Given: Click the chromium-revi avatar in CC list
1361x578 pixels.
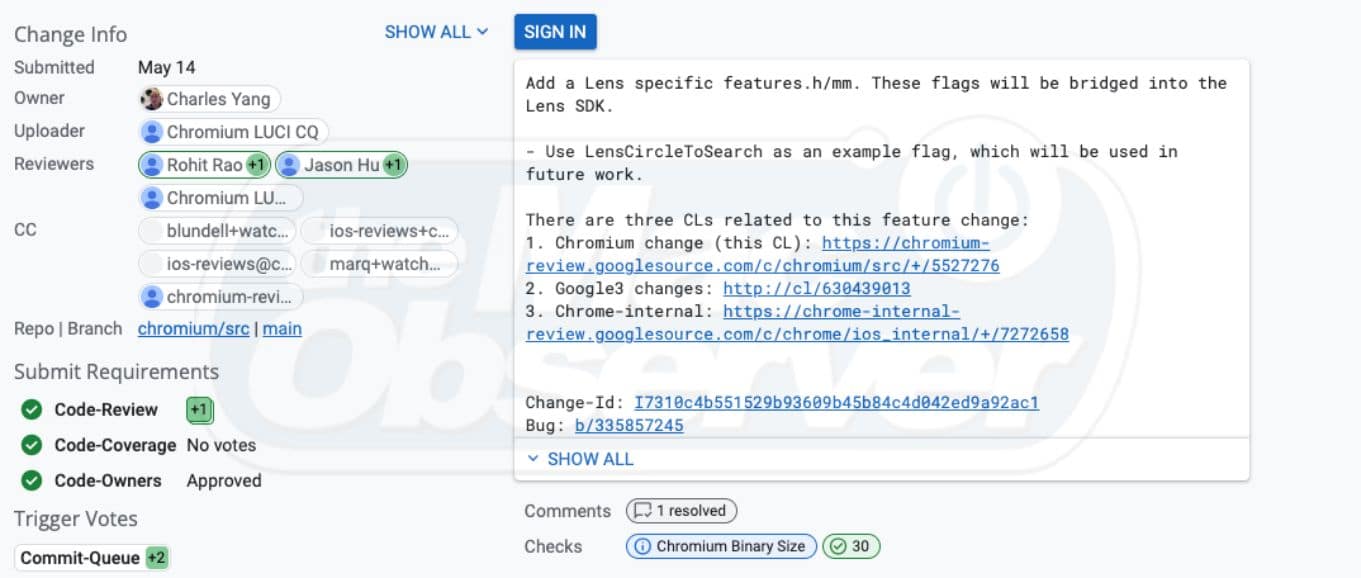Looking at the screenshot, I should pos(153,297).
